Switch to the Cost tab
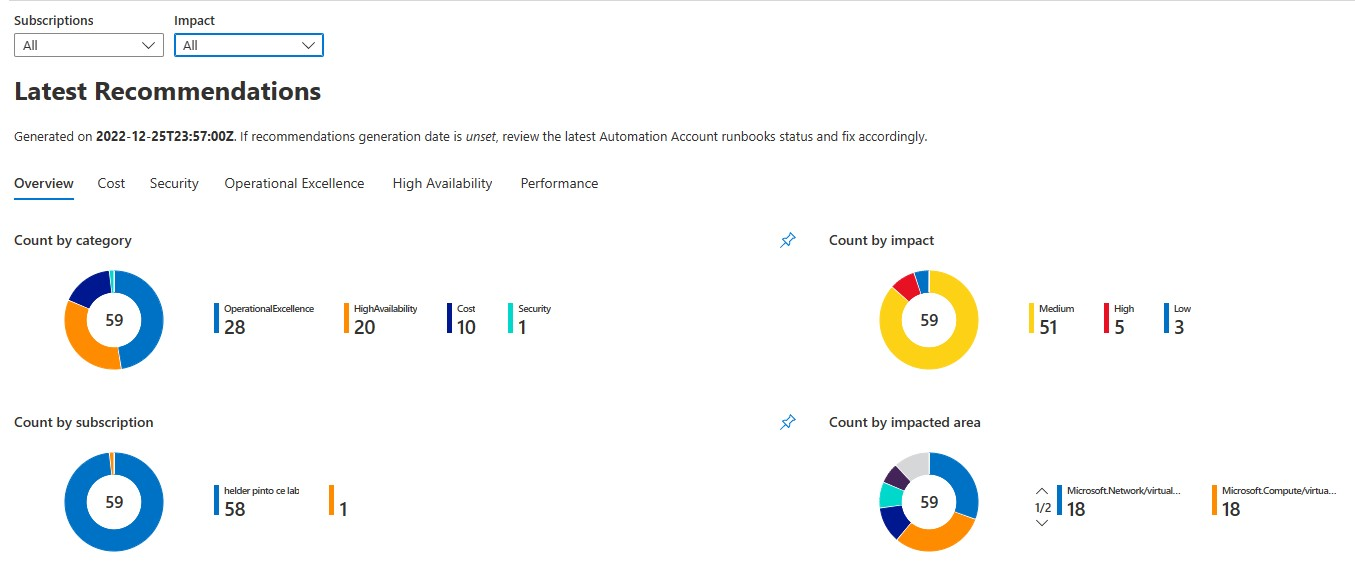The width and height of the screenshot is (1355, 576). coord(110,183)
